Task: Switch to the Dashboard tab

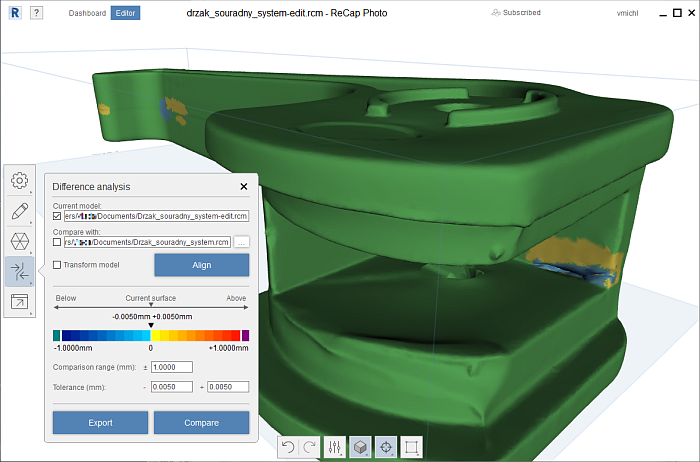Action: [86, 13]
